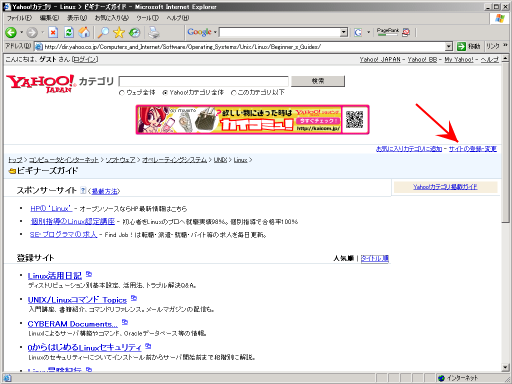Open the ファイル(F) menu
Viewport: 512px width, 384px height.
click(x=20, y=18)
